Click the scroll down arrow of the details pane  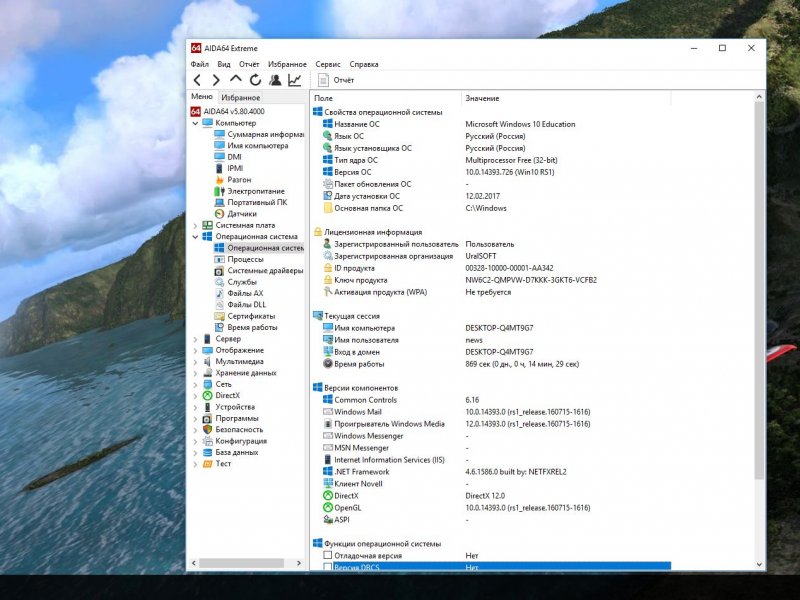tap(759, 565)
